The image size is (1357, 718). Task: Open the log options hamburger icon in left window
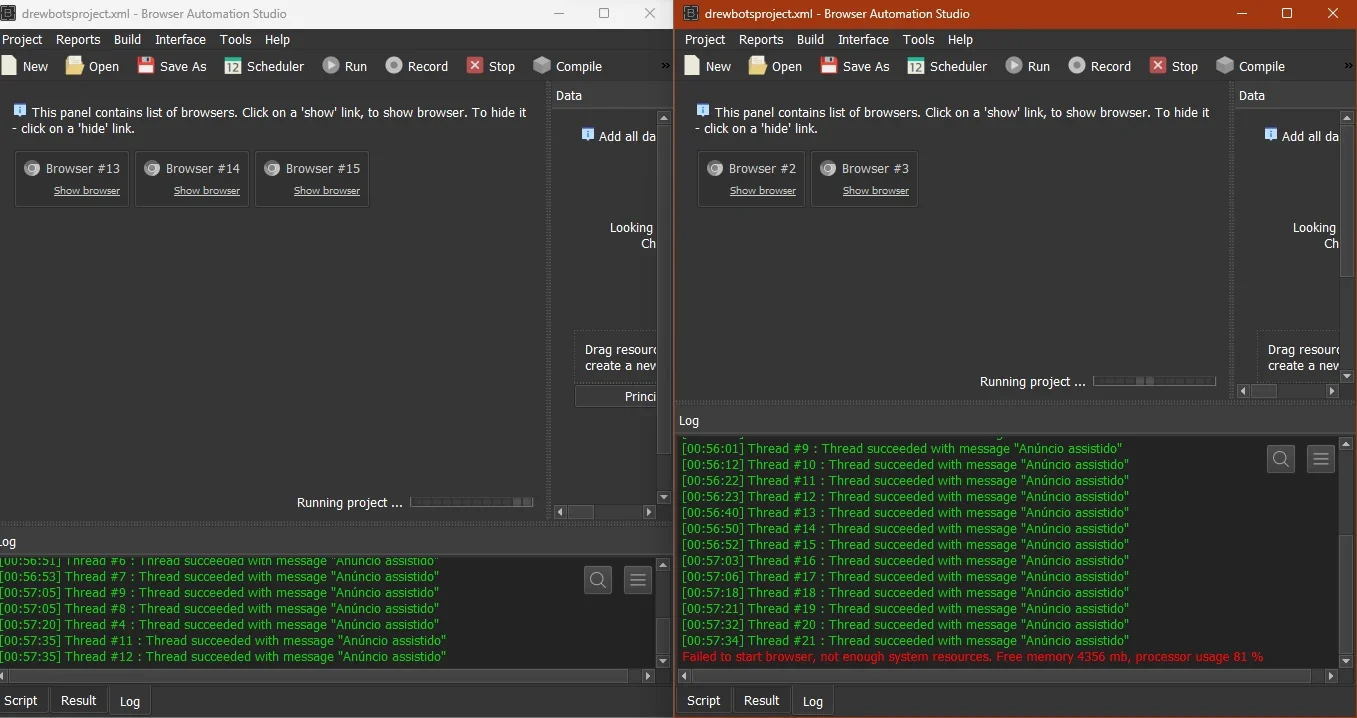pyautogui.click(x=638, y=580)
